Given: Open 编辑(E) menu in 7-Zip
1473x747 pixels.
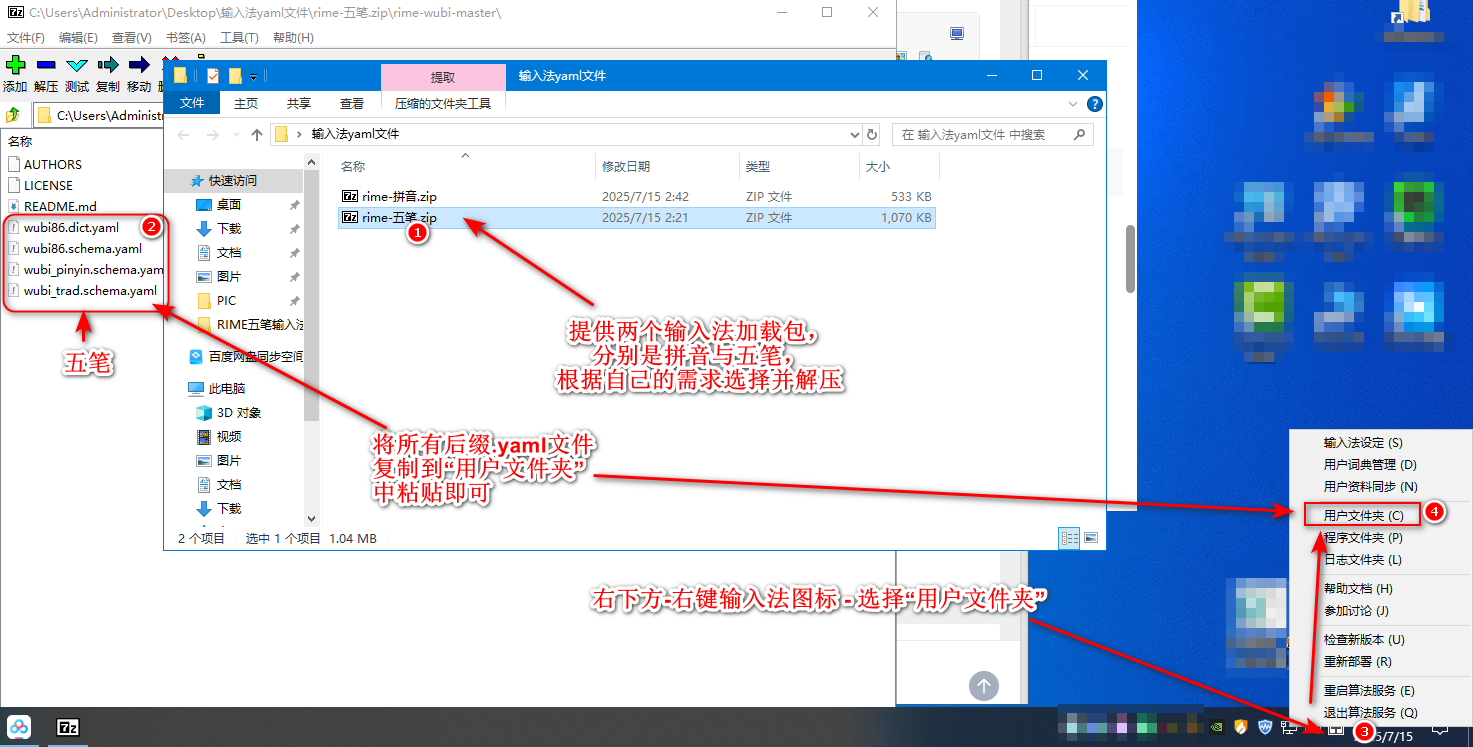Looking at the screenshot, I should click(78, 38).
